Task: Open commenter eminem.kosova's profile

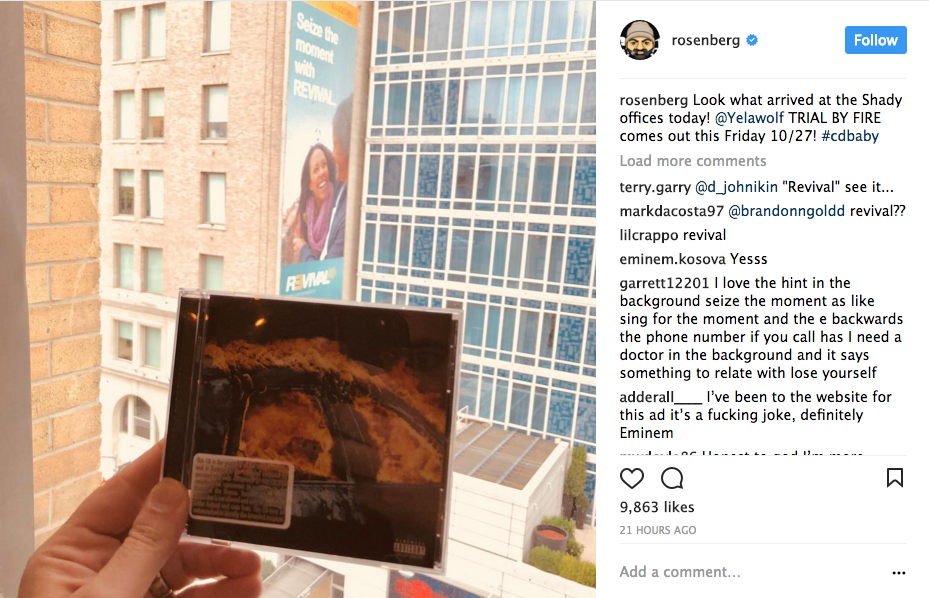Action: 672,259
